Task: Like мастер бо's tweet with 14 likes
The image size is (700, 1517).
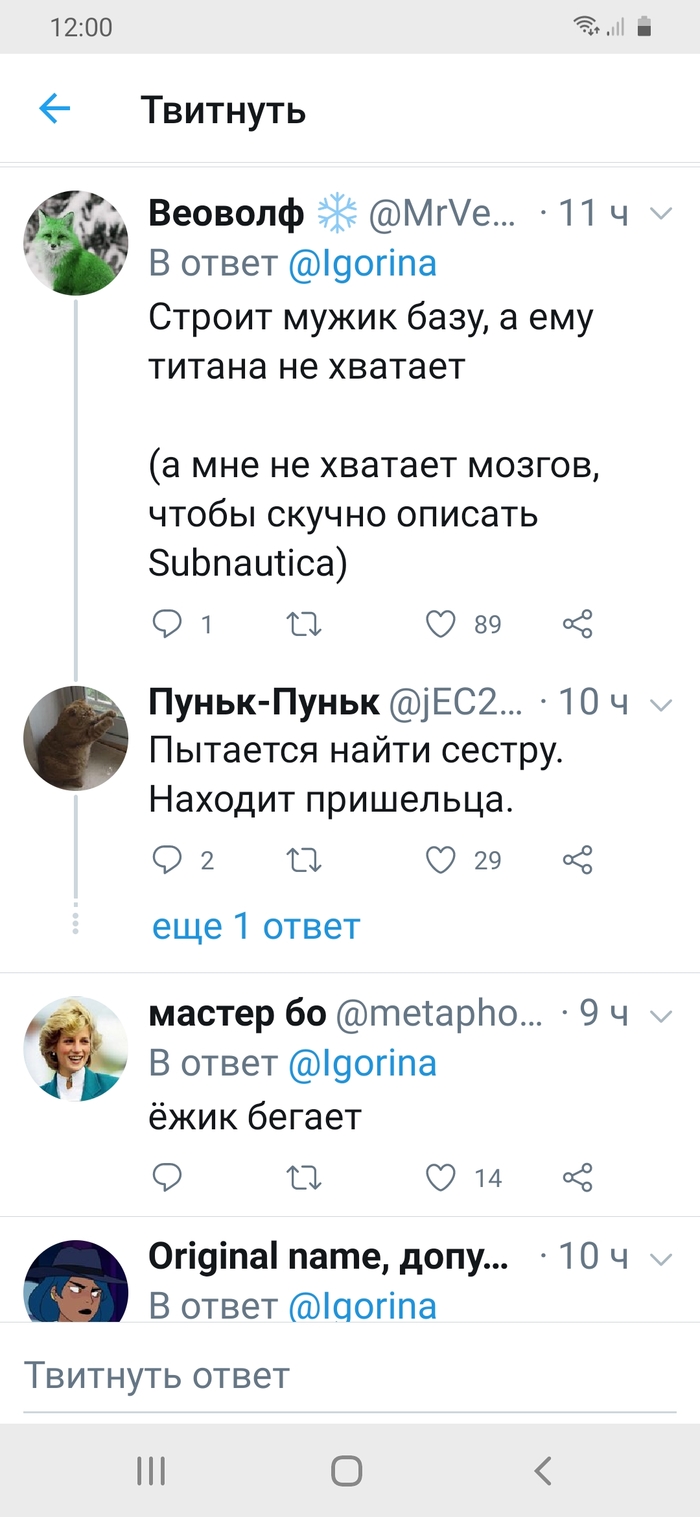Action: 441,1178
